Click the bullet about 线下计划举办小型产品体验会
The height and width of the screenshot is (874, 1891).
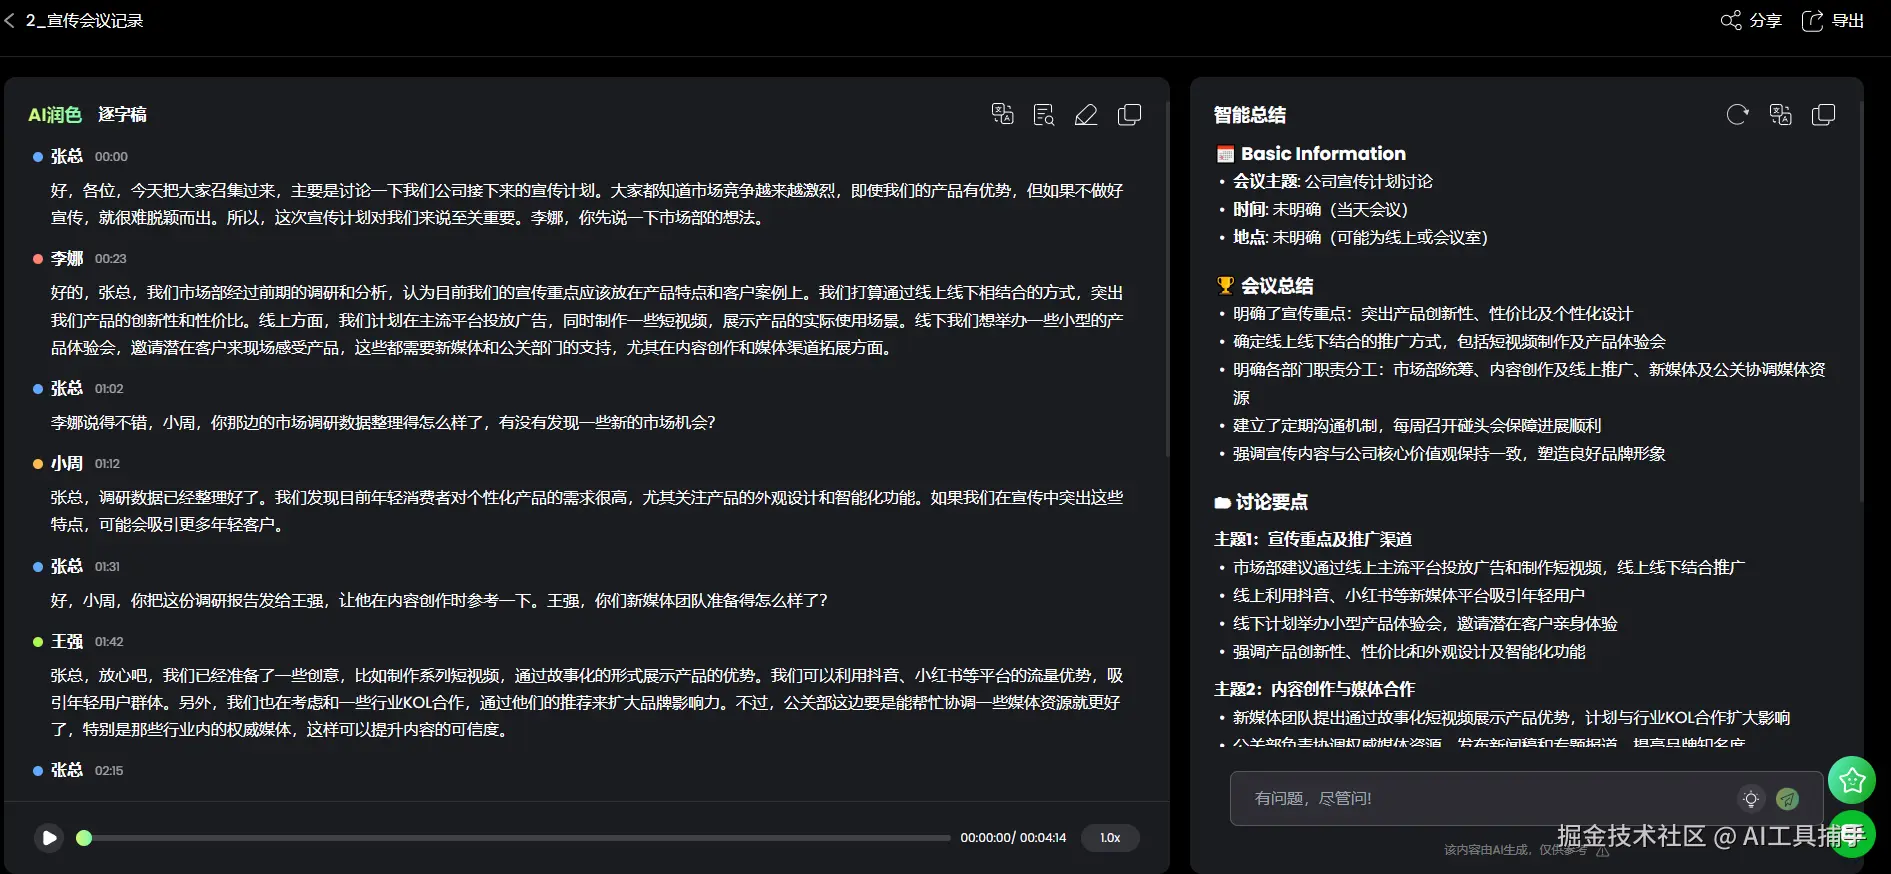pos(1425,624)
